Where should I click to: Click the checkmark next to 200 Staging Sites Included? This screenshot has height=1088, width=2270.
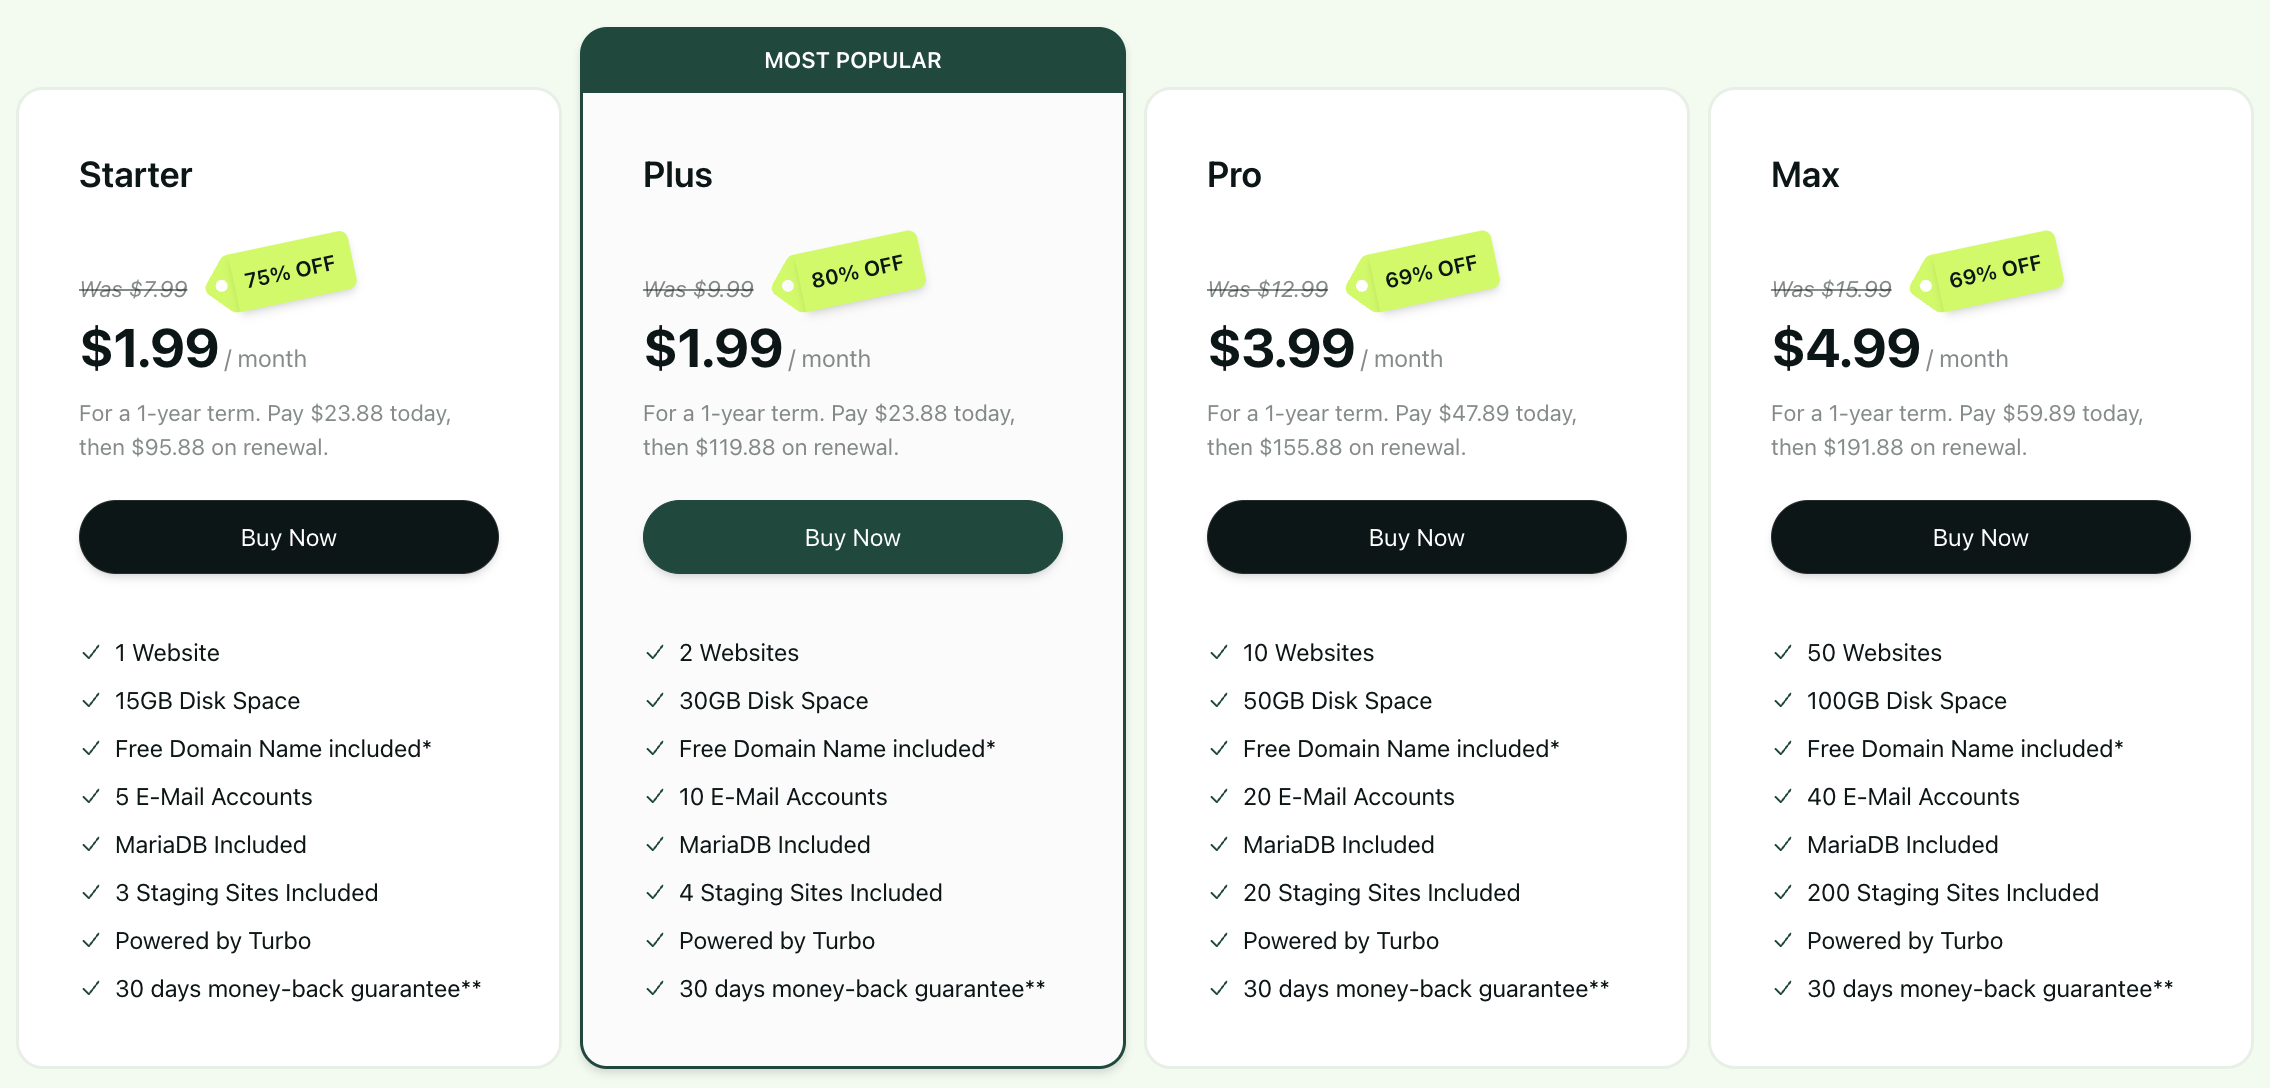(x=1783, y=892)
